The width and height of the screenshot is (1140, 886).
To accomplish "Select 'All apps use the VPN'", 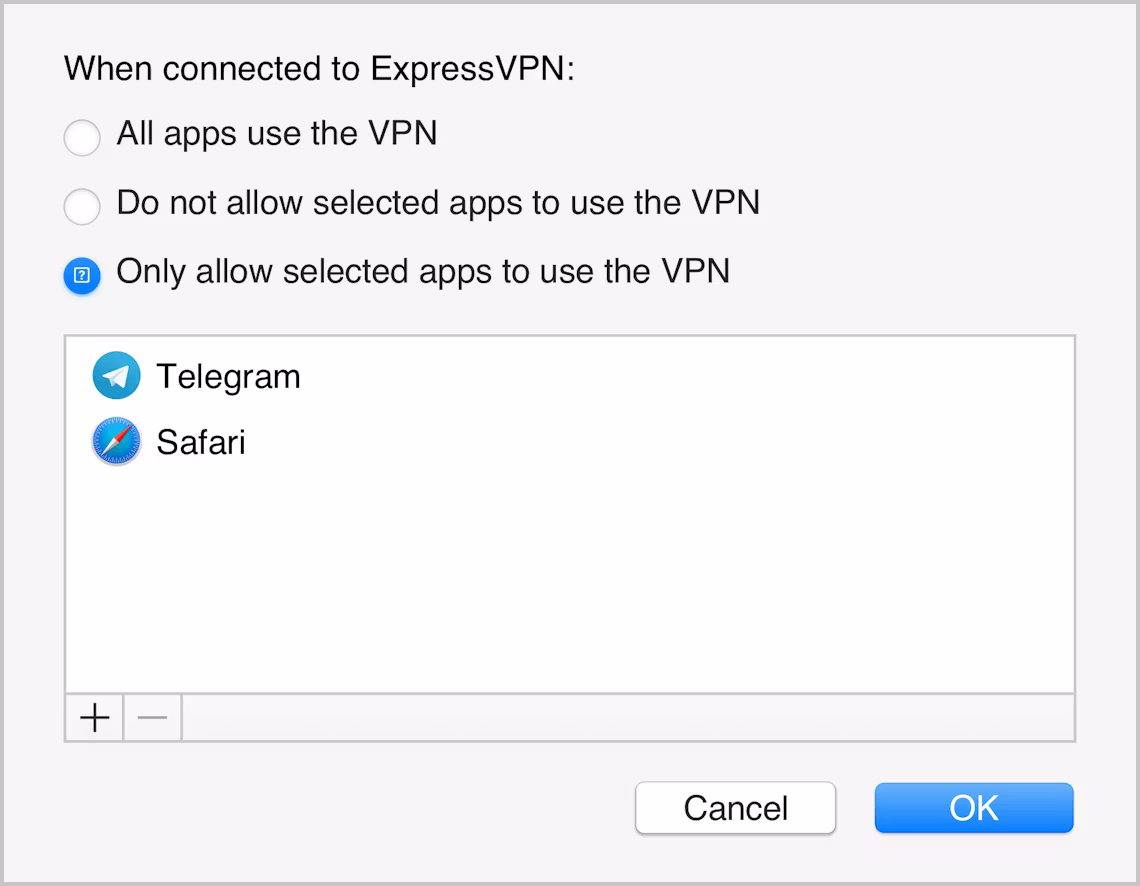I will [x=82, y=138].
